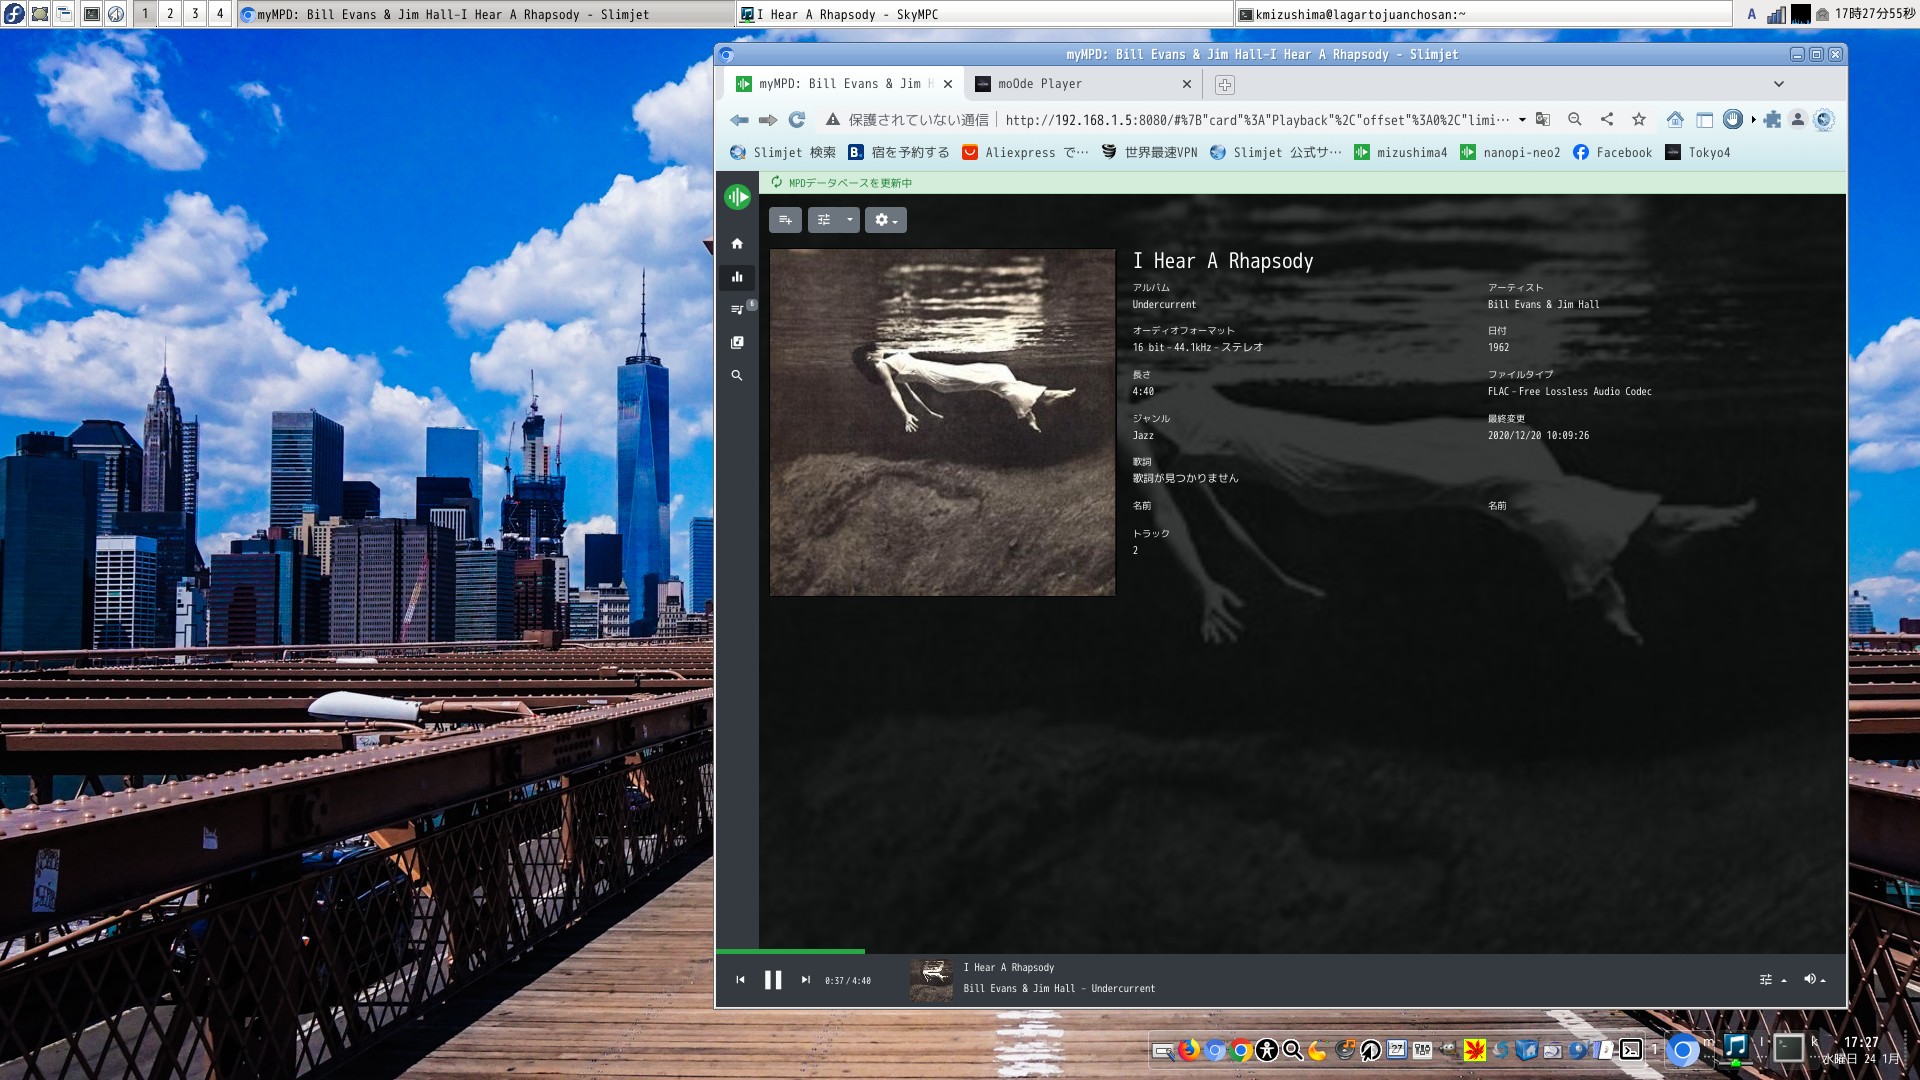Click the Undercurrent album cover image
The image size is (1920, 1080).
pyautogui.click(x=942, y=422)
